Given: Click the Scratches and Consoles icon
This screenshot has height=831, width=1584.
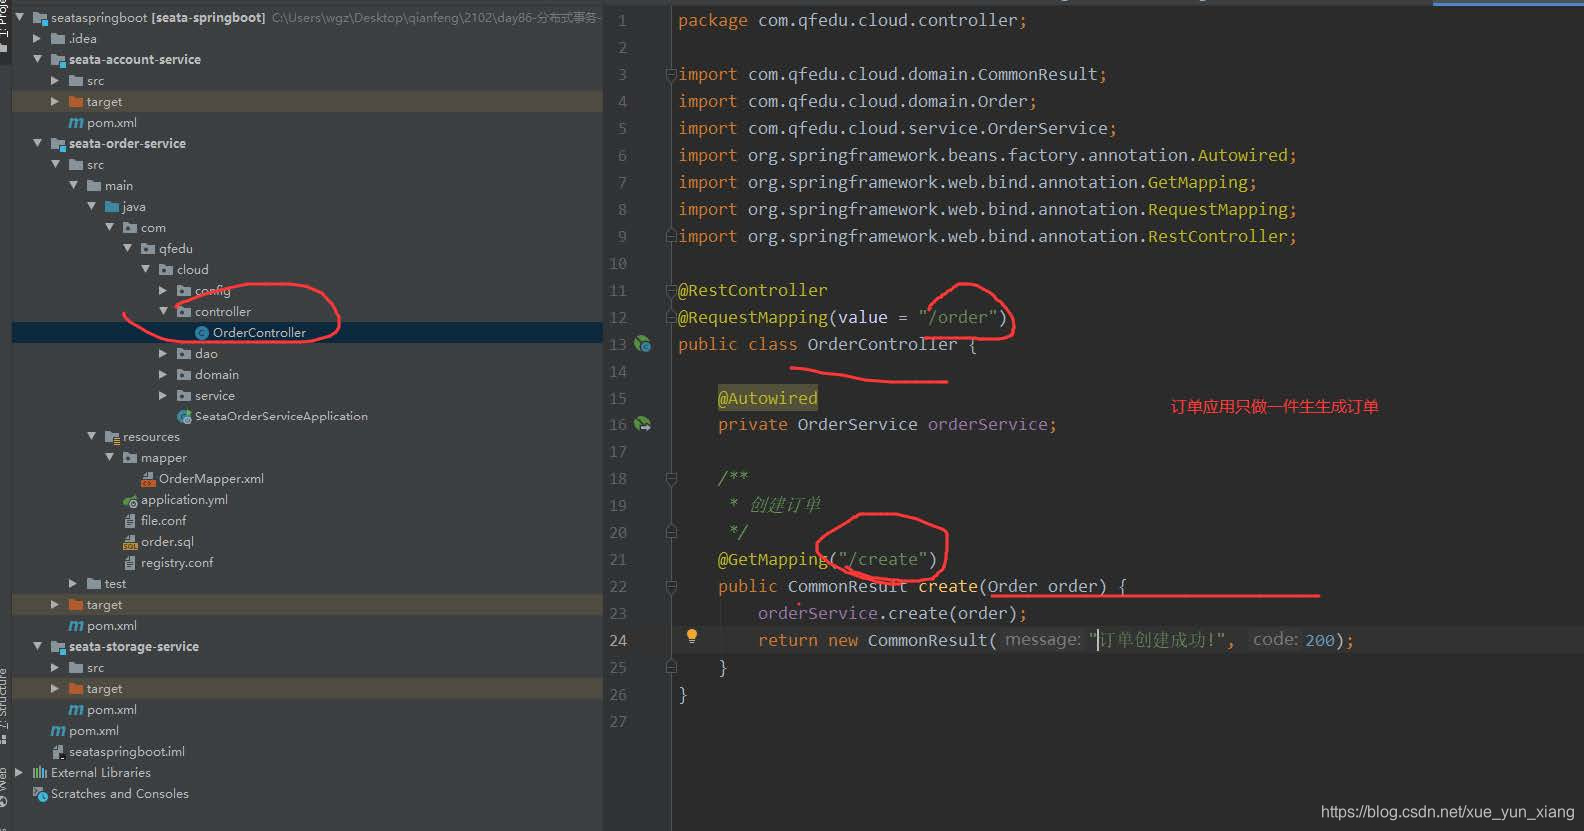Looking at the screenshot, I should pyautogui.click(x=40, y=794).
